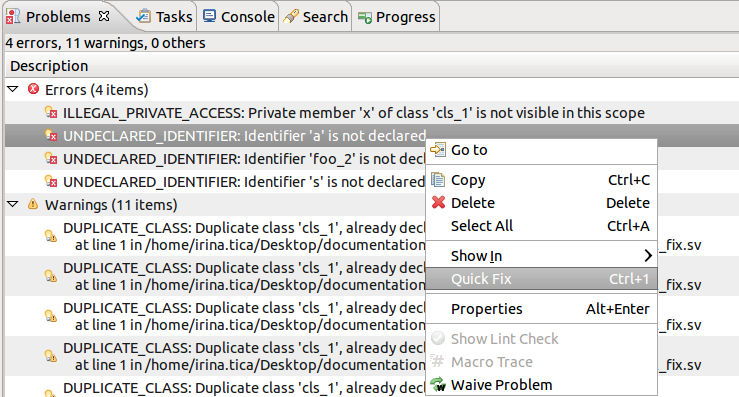Click the Copy pages icon
Screen dimensions: 739x397
[438, 180]
